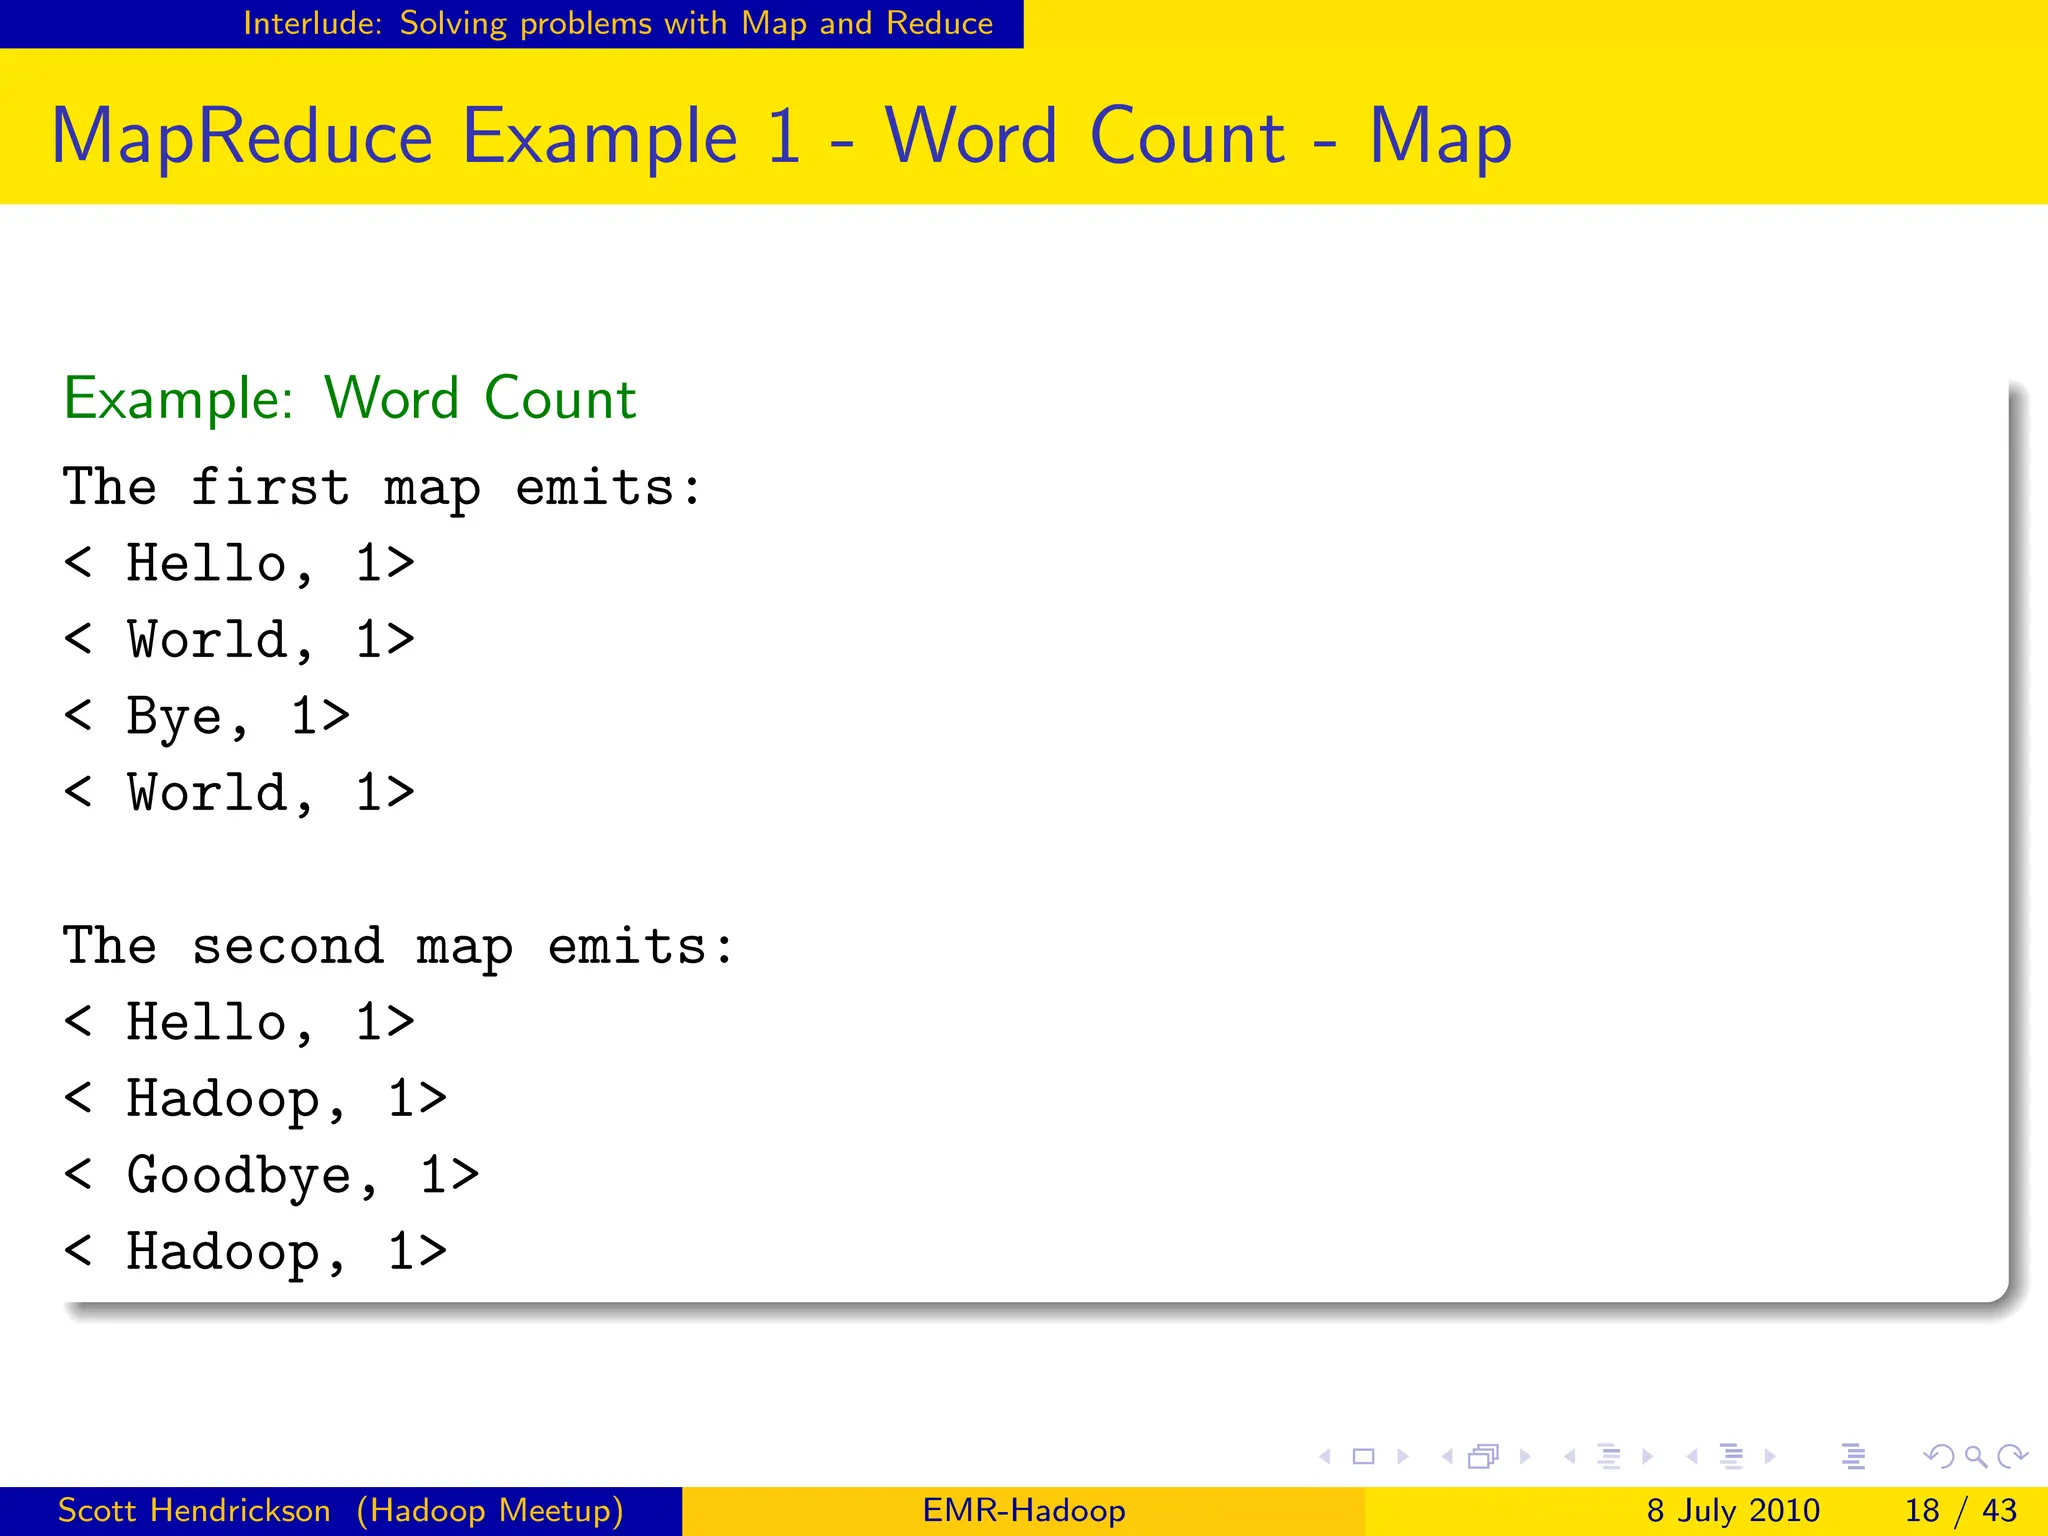Click the go-back curved arrow icon
The width and height of the screenshot is (2048, 1536).
click(1939, 1457)
